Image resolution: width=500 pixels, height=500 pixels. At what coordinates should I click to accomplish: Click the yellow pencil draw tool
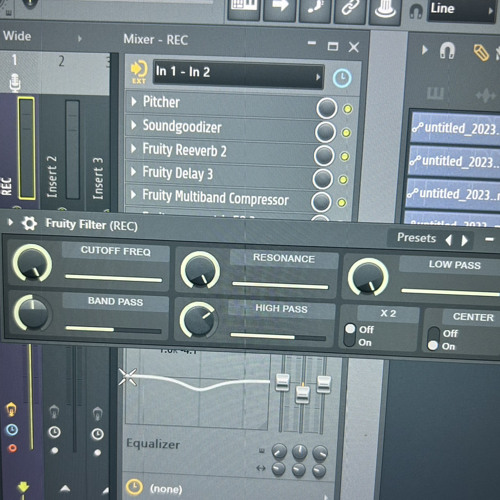click(481, 53)
